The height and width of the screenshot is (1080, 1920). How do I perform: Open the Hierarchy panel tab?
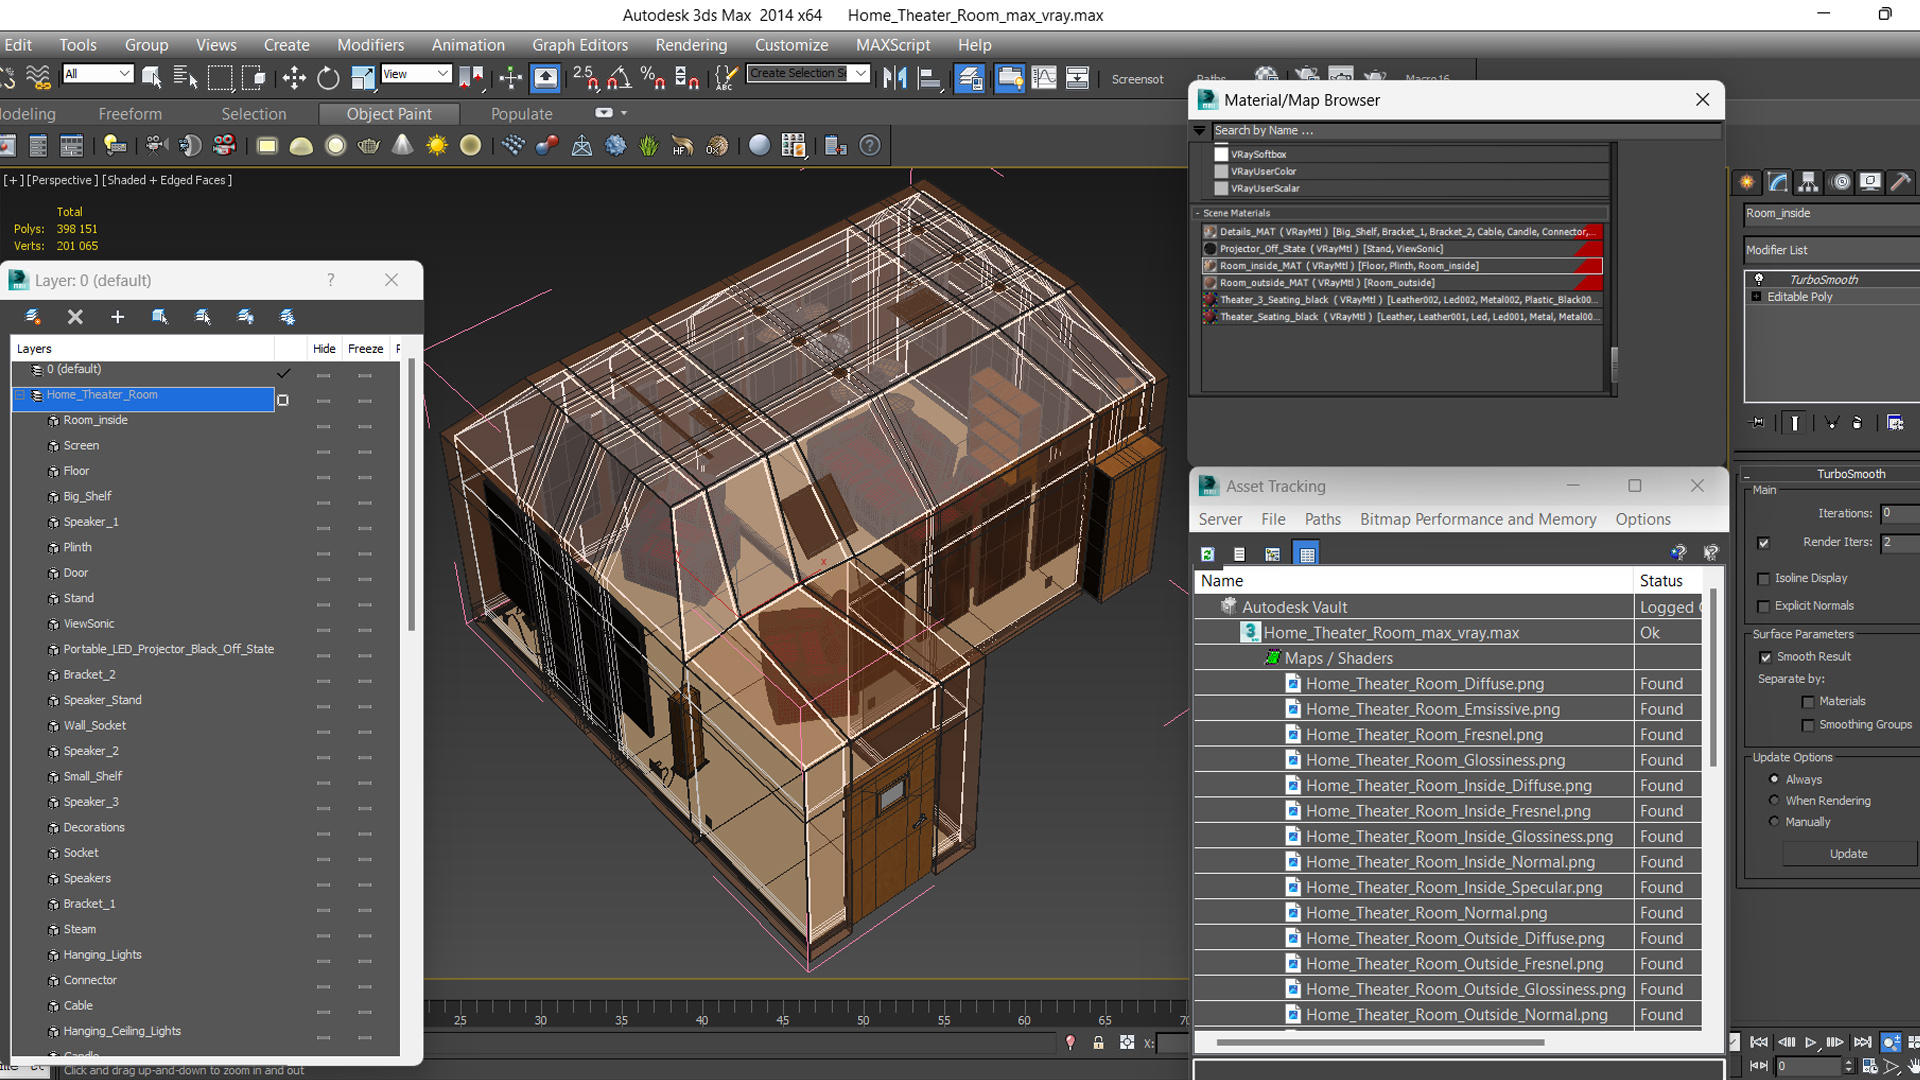(1808, 182)
